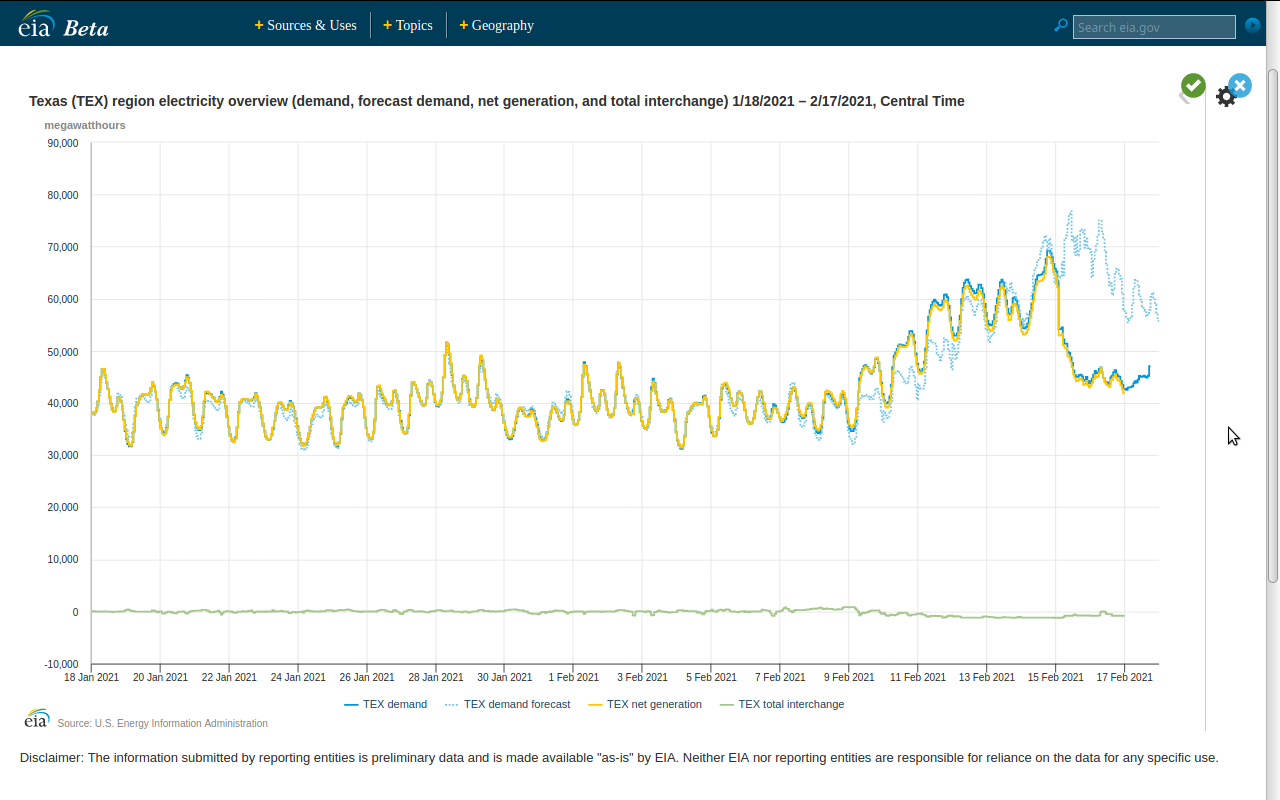Focus the Search eia.gov field
Viewport: 1280px width, 800px height.
1154,27
